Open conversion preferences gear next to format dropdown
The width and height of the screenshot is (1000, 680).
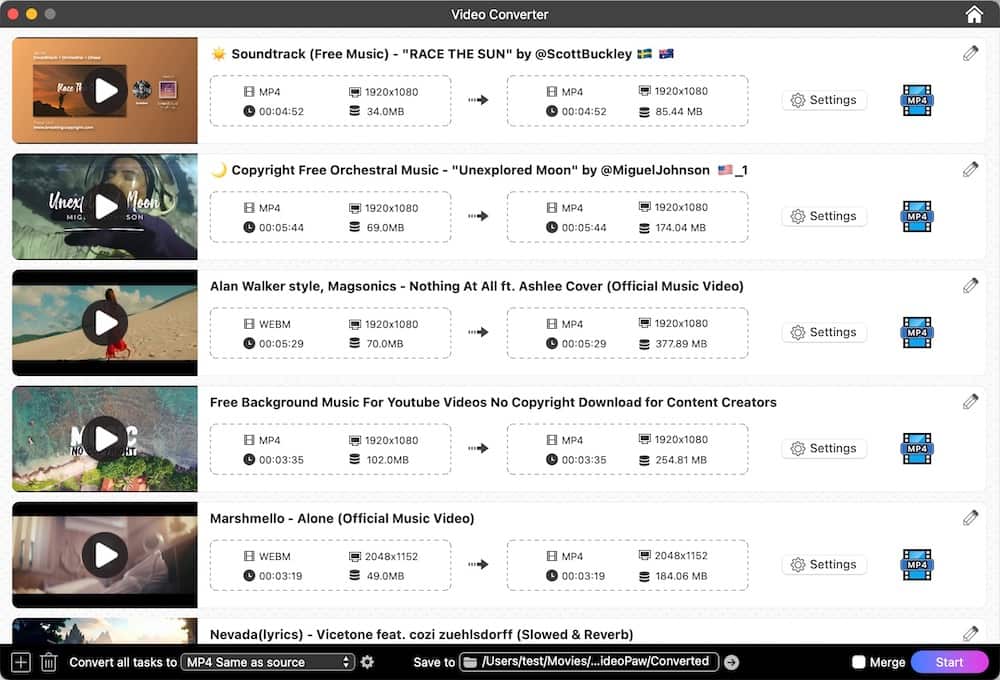click(367, 662)
